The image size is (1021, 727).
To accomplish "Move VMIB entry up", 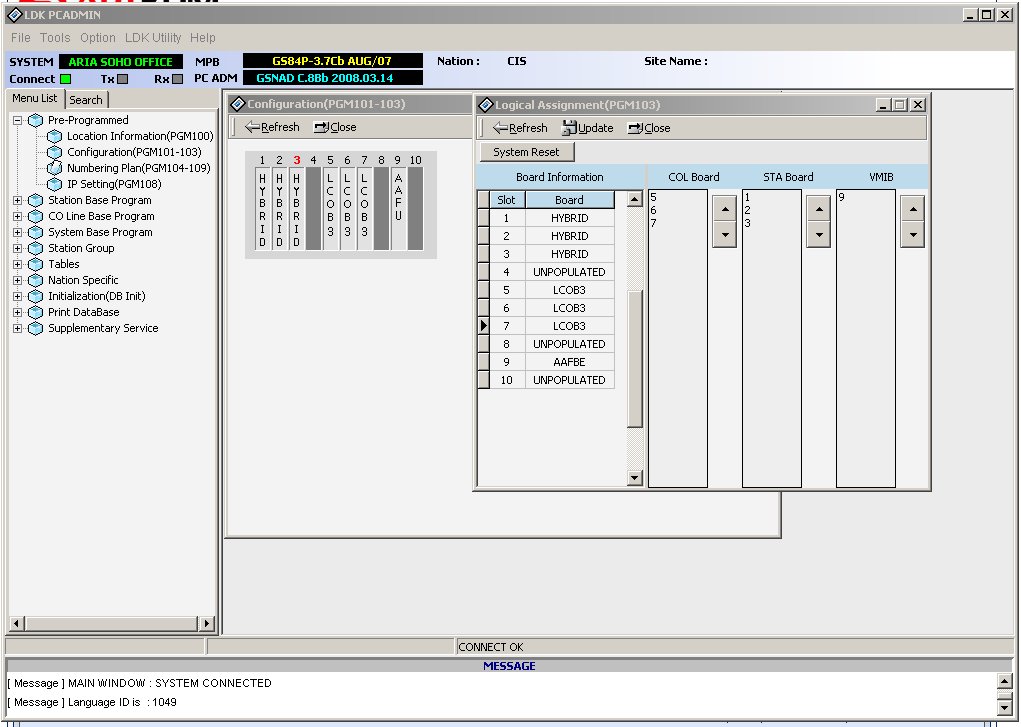I will 913,209.
